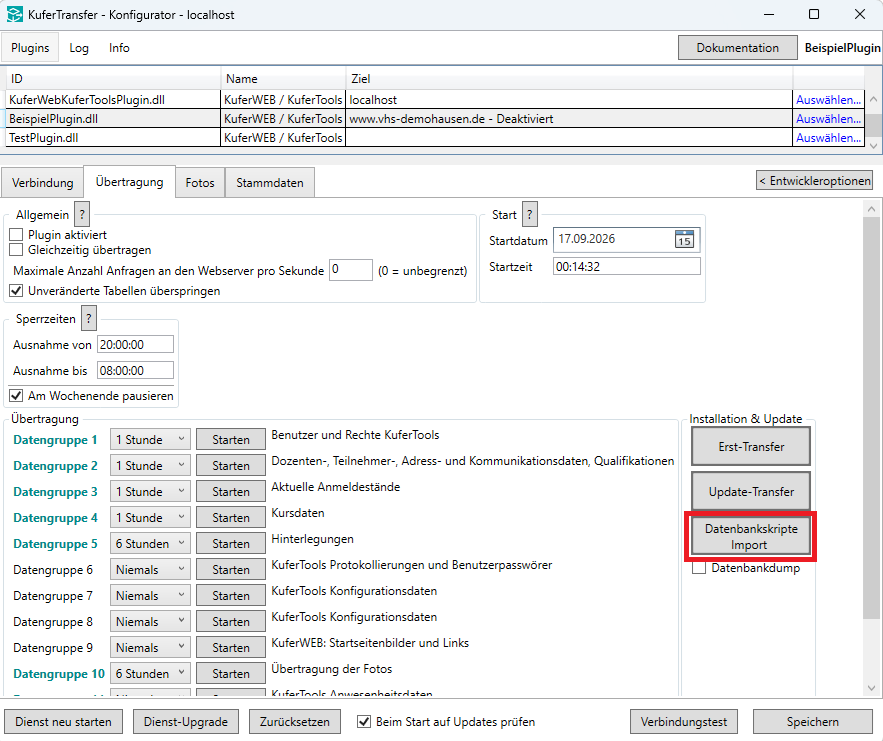Open the Stammdaten tab
The image size is (883, 741).
pos(270,183)
